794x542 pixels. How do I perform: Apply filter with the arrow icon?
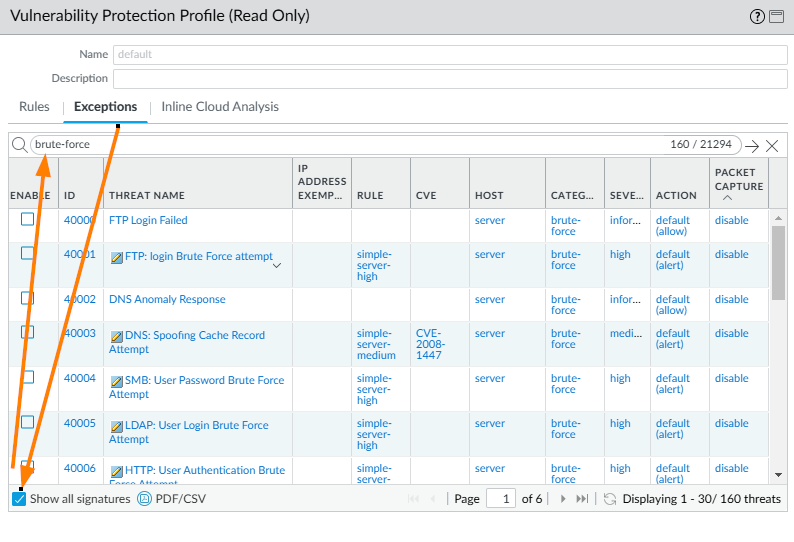pos(752,146)
